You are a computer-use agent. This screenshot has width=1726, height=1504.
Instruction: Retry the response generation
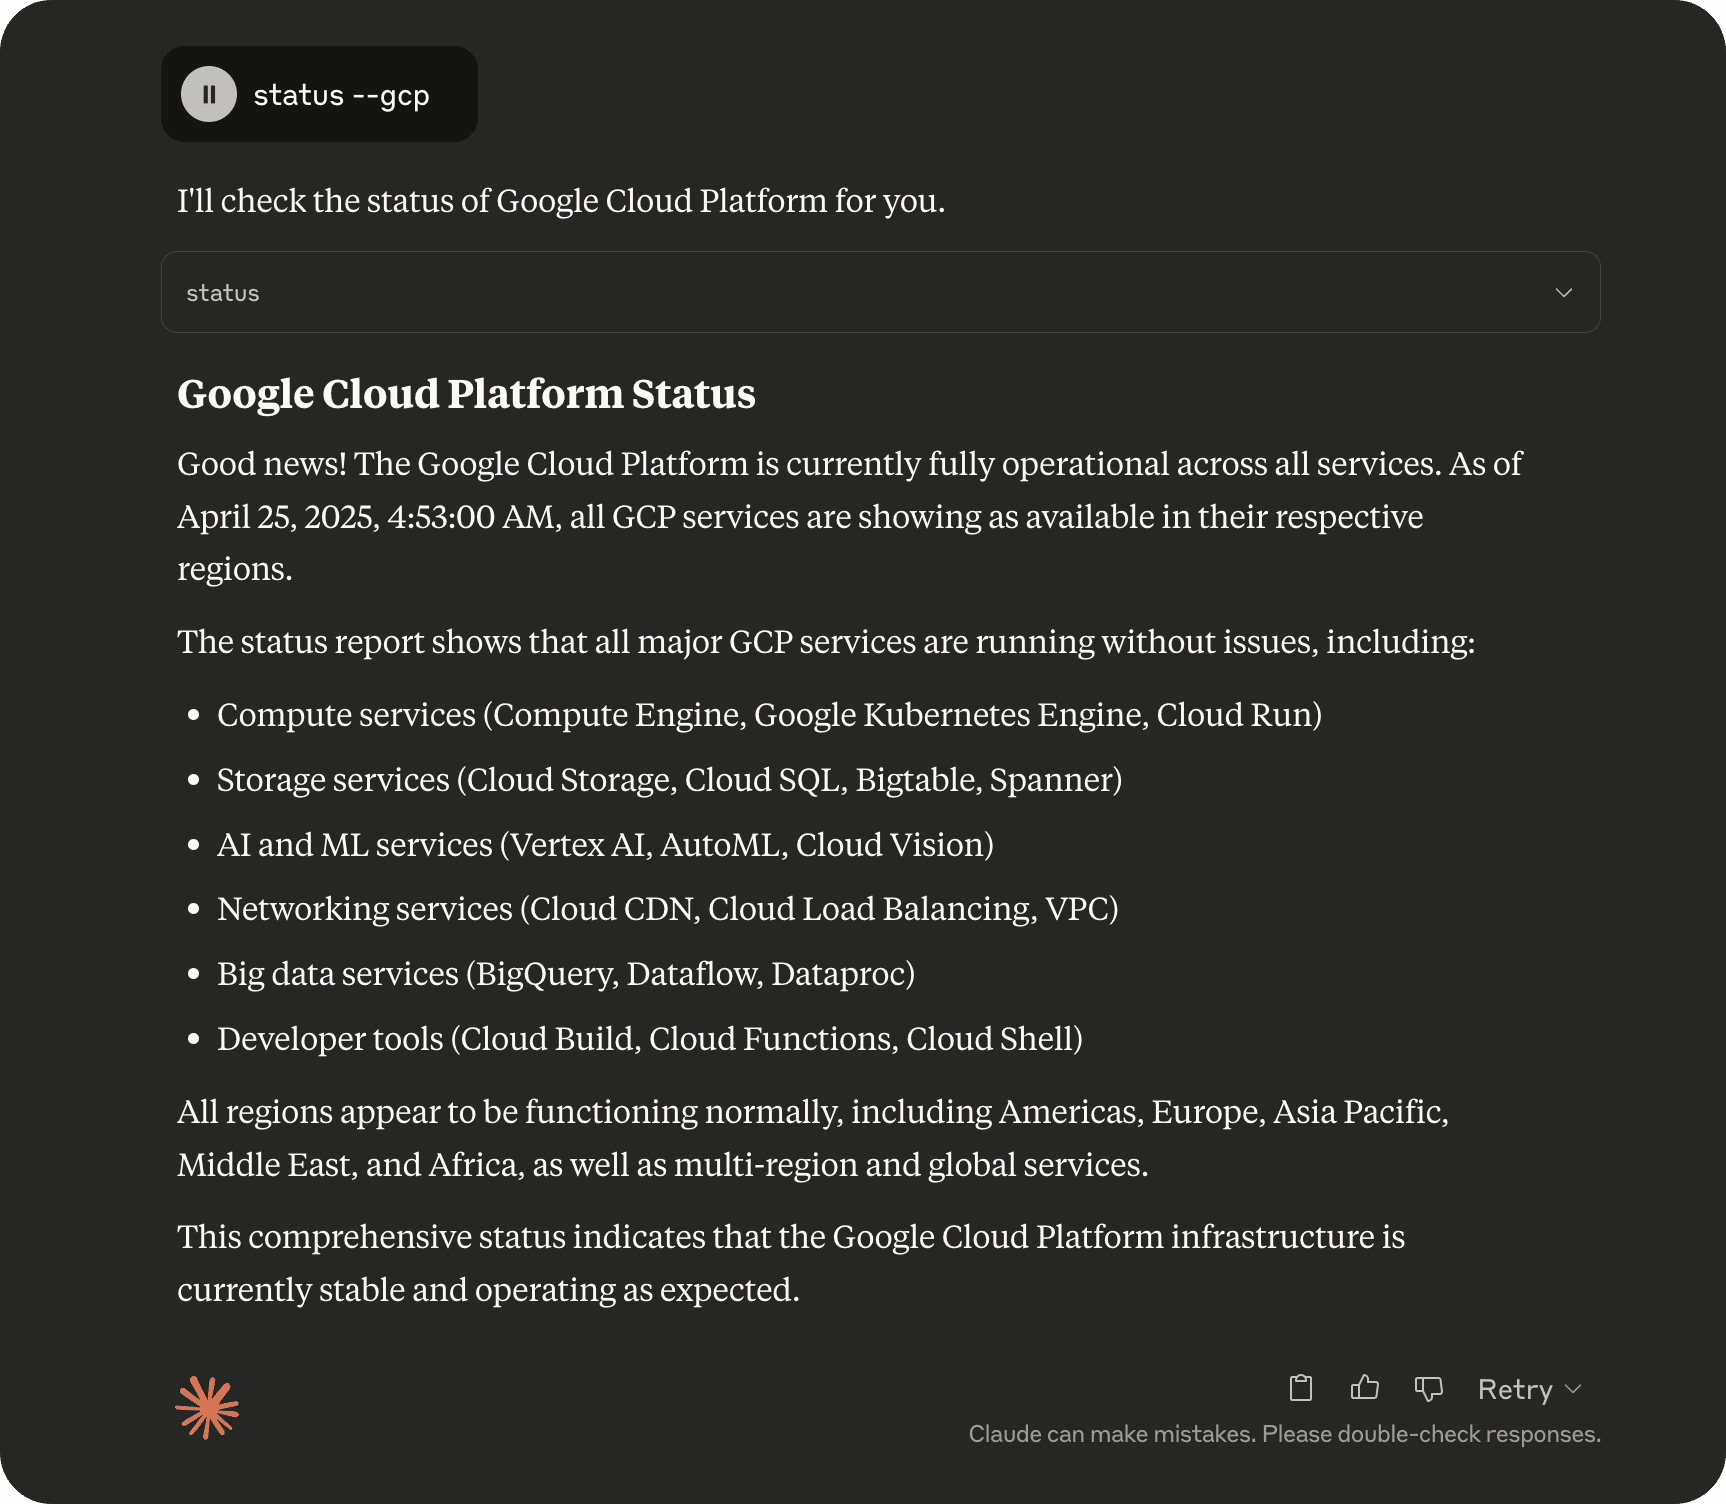(x=1515, y=1389)
